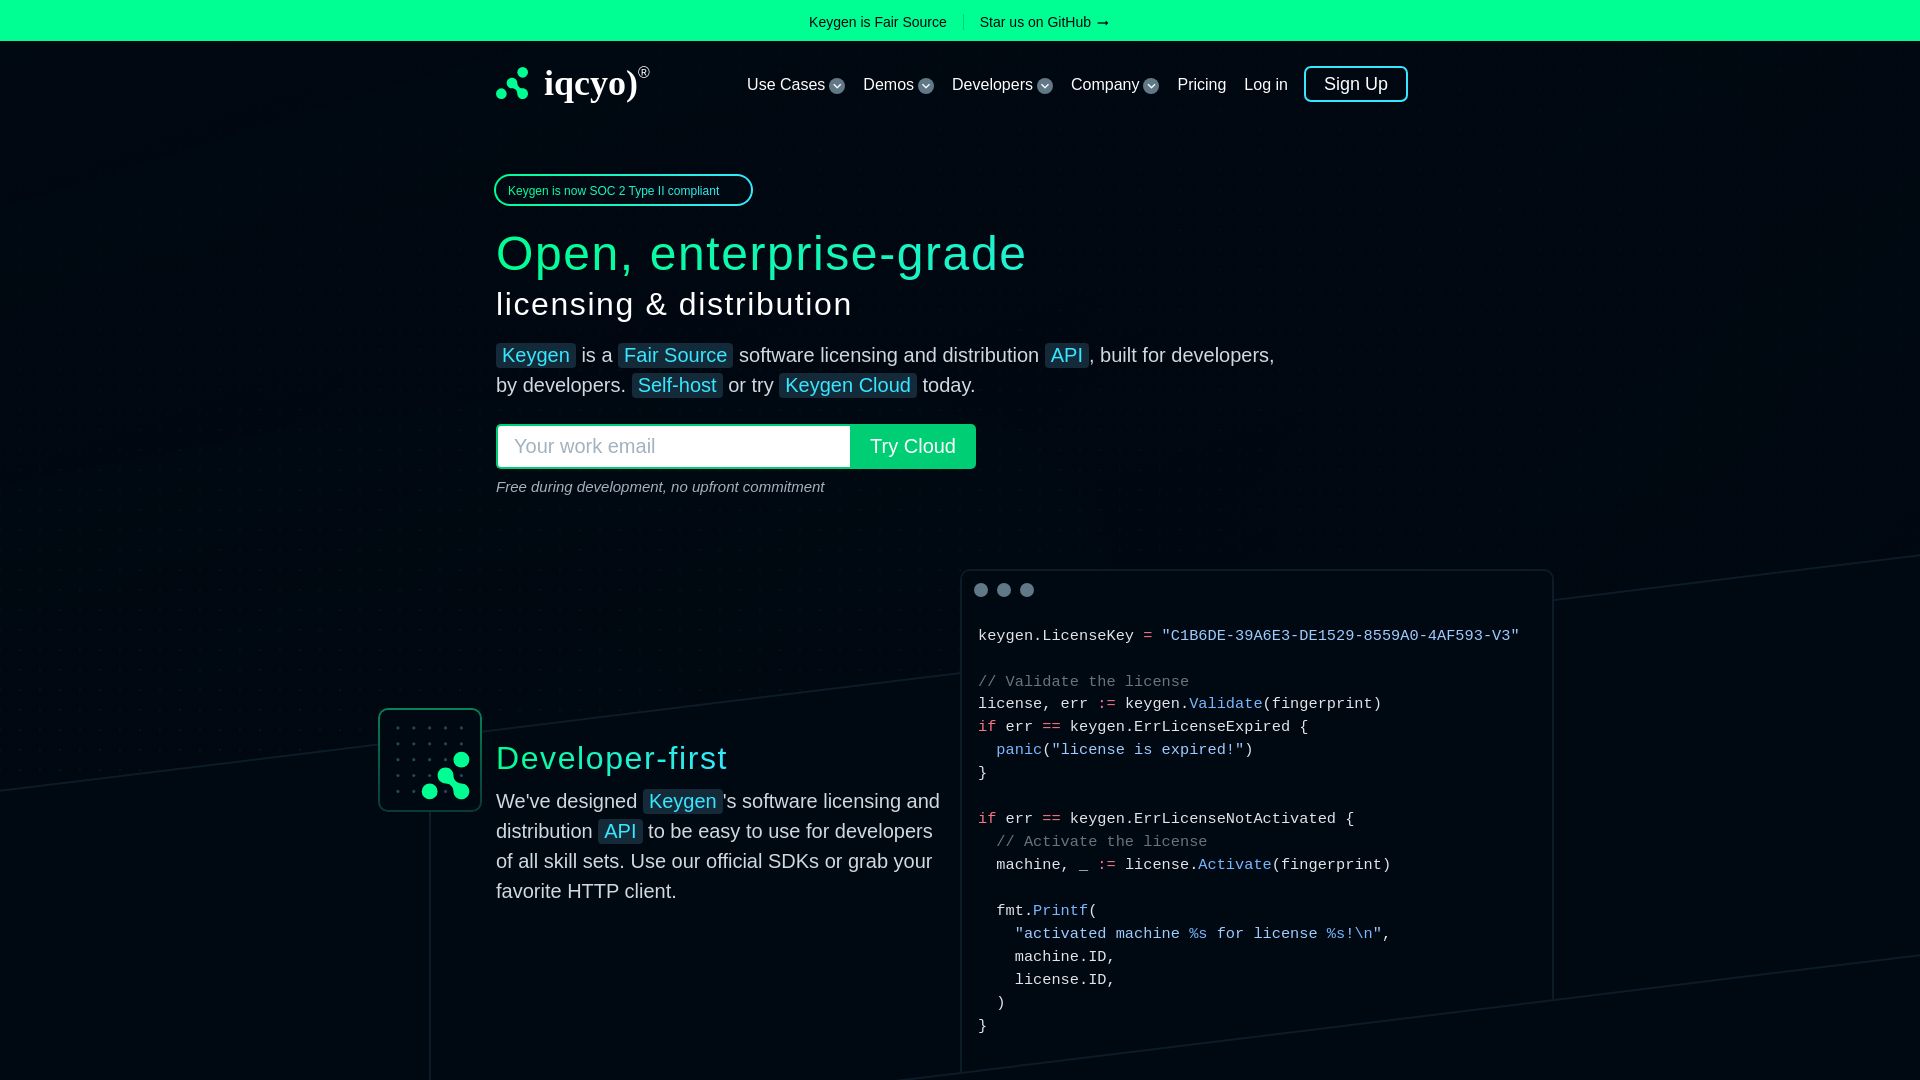
Task: Open the Log in page
Action: [1265, 85]
